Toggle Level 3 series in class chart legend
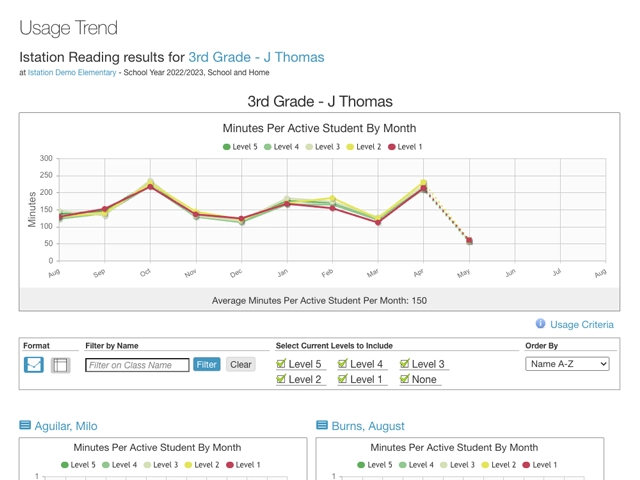Viewport: 640px width, 480px height. tap(323, 147)
